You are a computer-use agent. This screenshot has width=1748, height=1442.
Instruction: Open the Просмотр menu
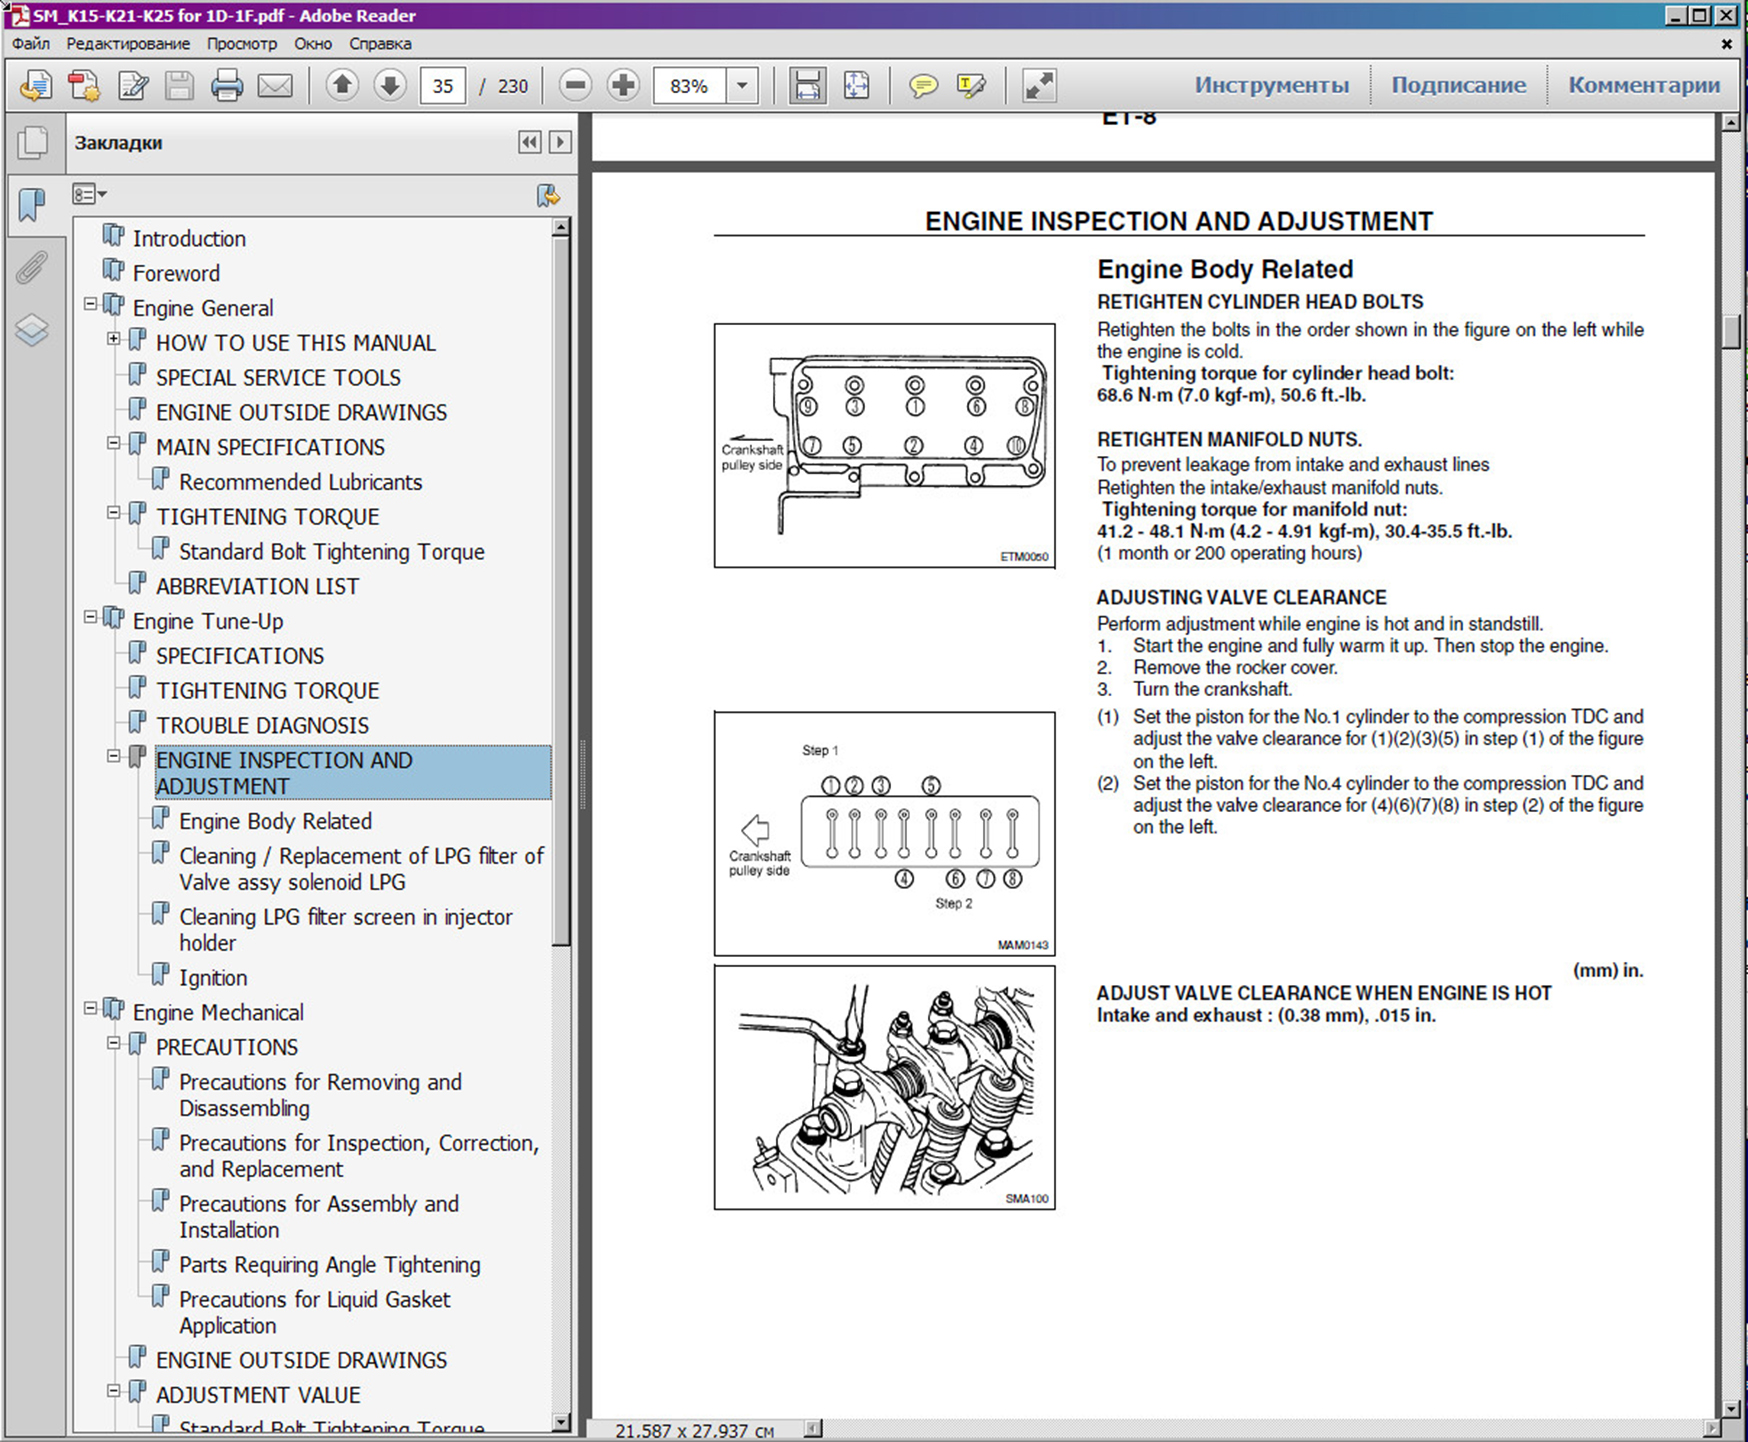click(242, 44)
